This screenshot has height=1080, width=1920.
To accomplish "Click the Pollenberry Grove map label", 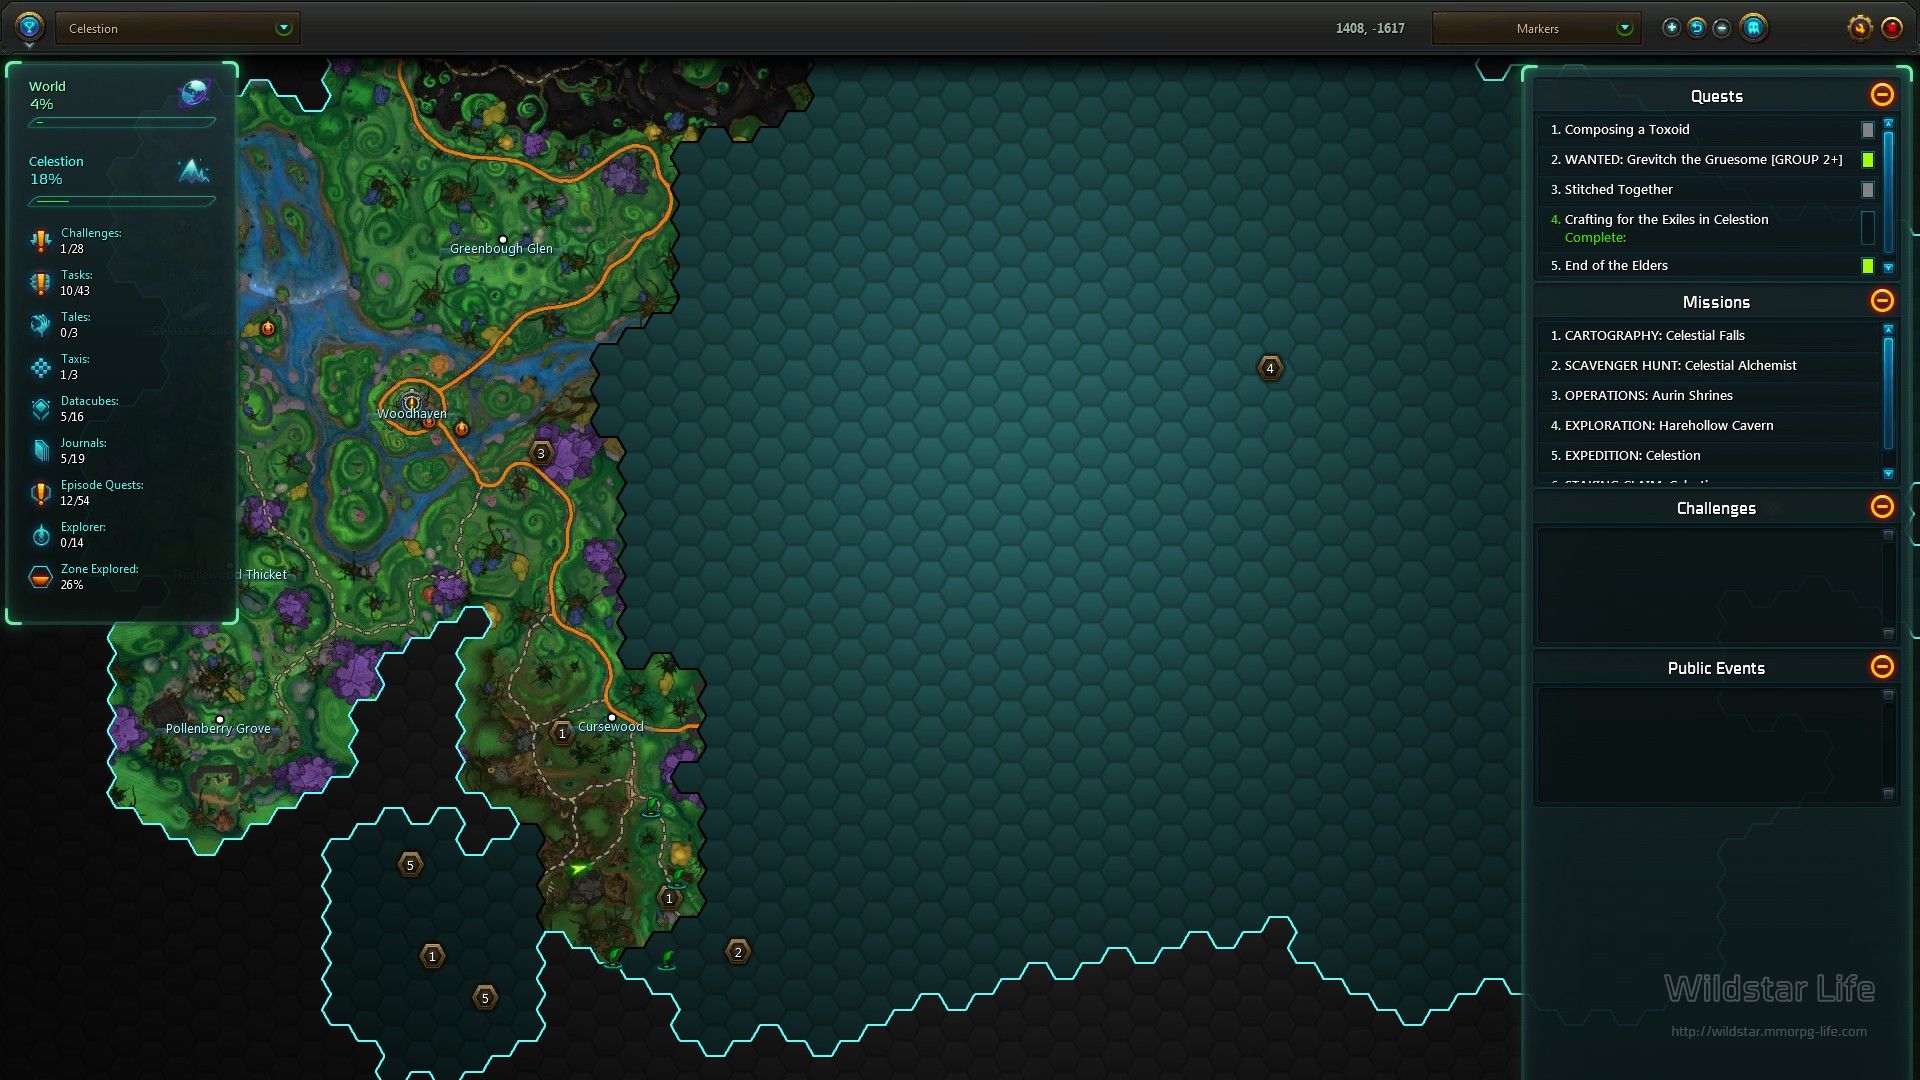I will click(218, 729).
